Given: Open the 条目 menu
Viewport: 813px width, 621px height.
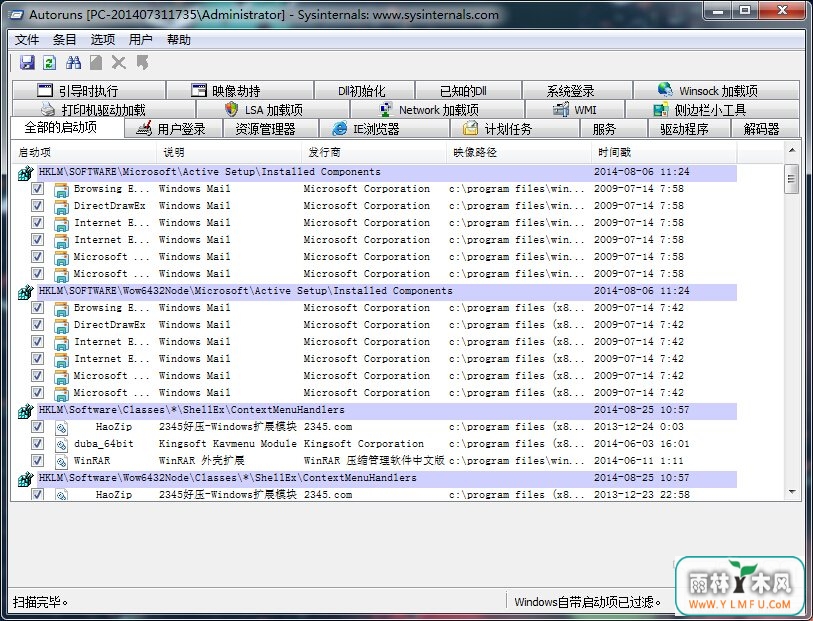Looking at the screenshot, I should pyautogui.click(x=64, y=40).
